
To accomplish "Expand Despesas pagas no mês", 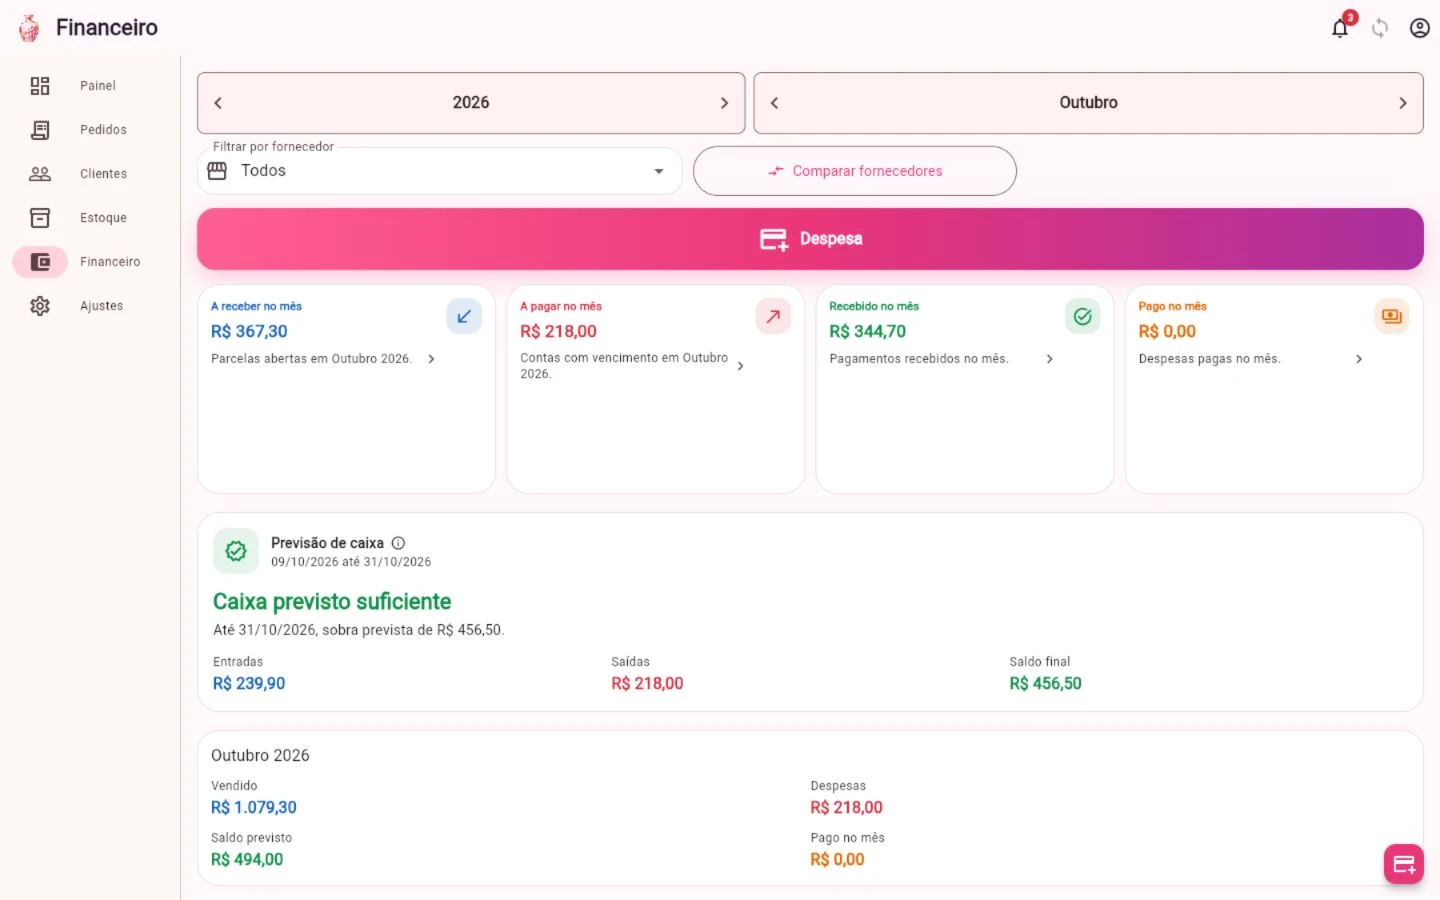I will tap(1358, 359).
